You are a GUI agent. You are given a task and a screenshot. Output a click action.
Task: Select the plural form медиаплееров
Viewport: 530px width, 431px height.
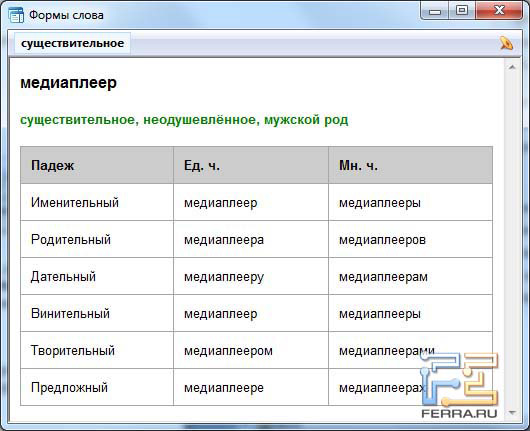(382, 240)
